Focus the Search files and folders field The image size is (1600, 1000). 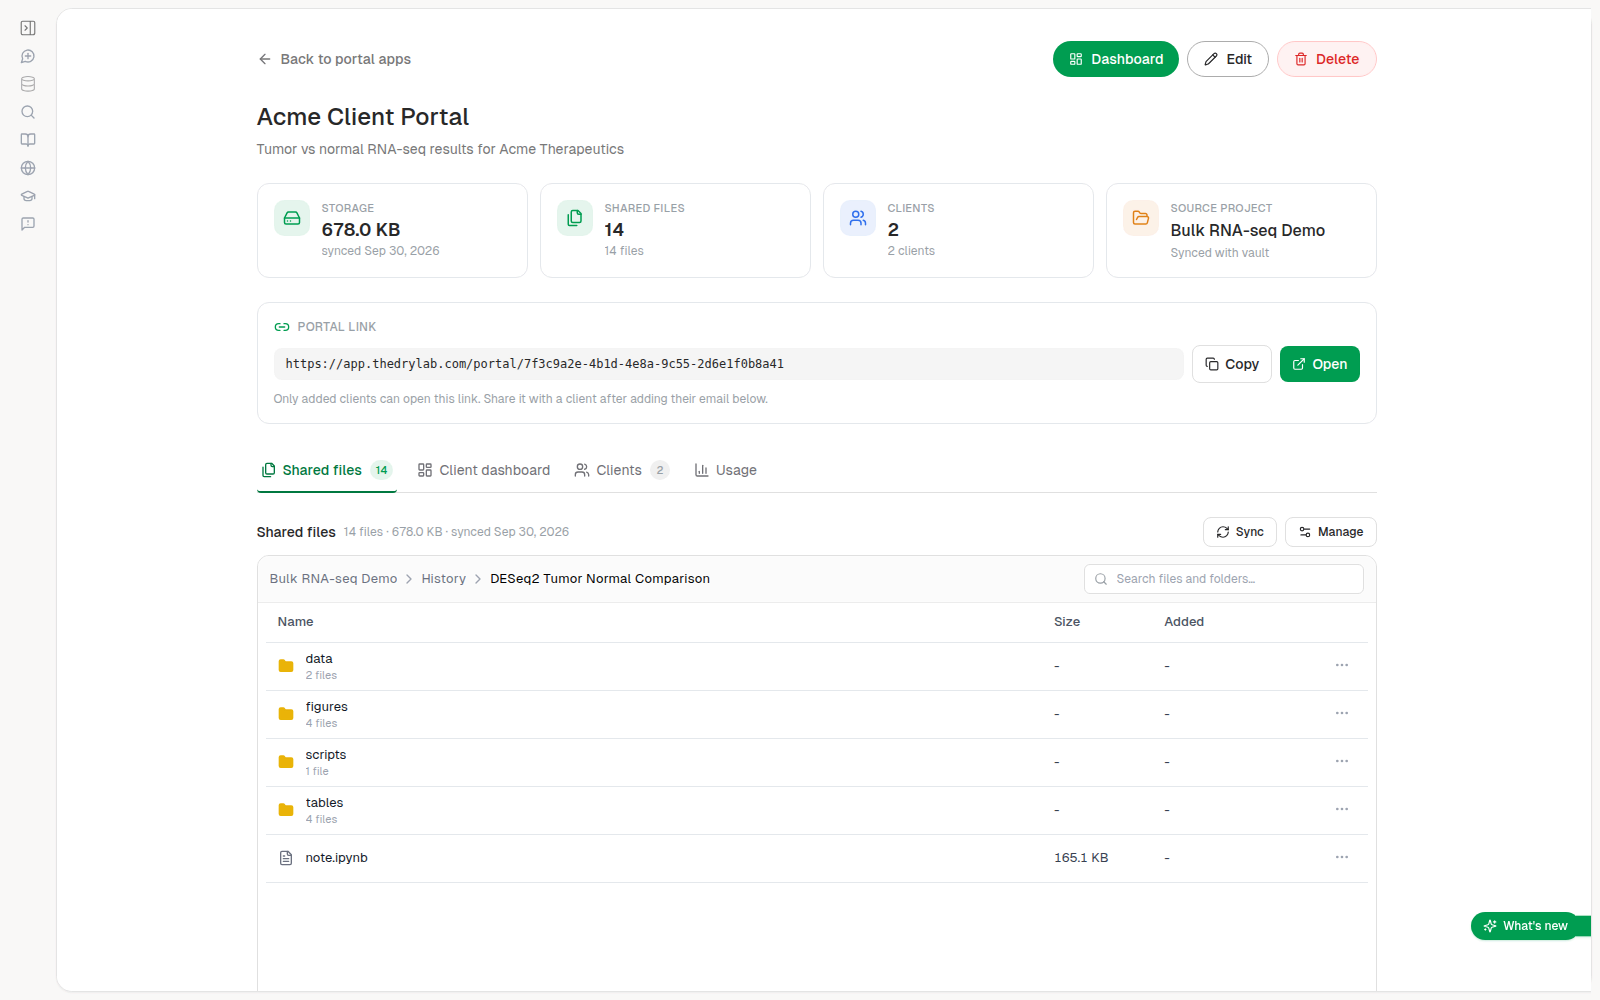point(1224,579)
